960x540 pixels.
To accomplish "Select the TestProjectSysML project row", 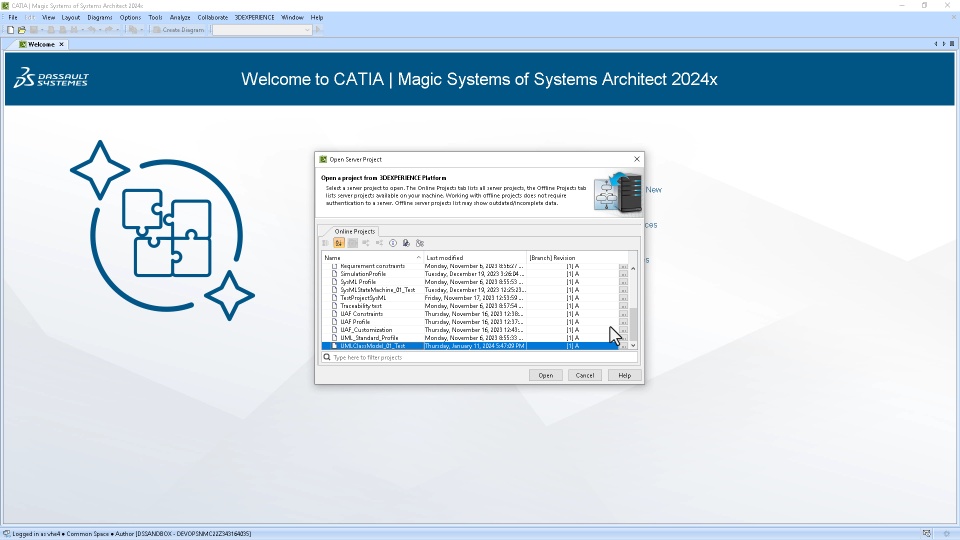I will pos(470,298).
